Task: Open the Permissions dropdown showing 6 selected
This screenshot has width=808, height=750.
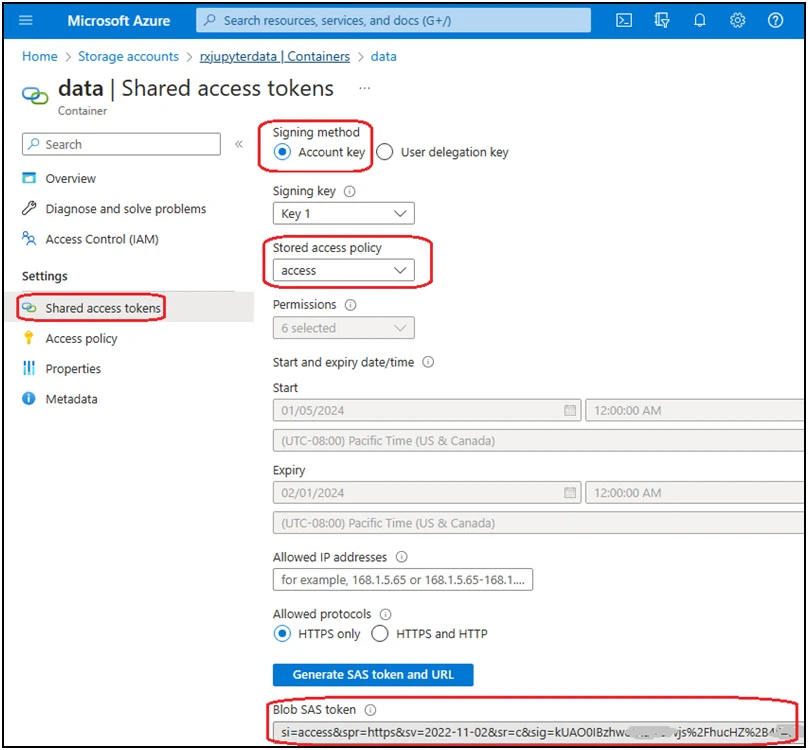Action: (x=343, y=328)
